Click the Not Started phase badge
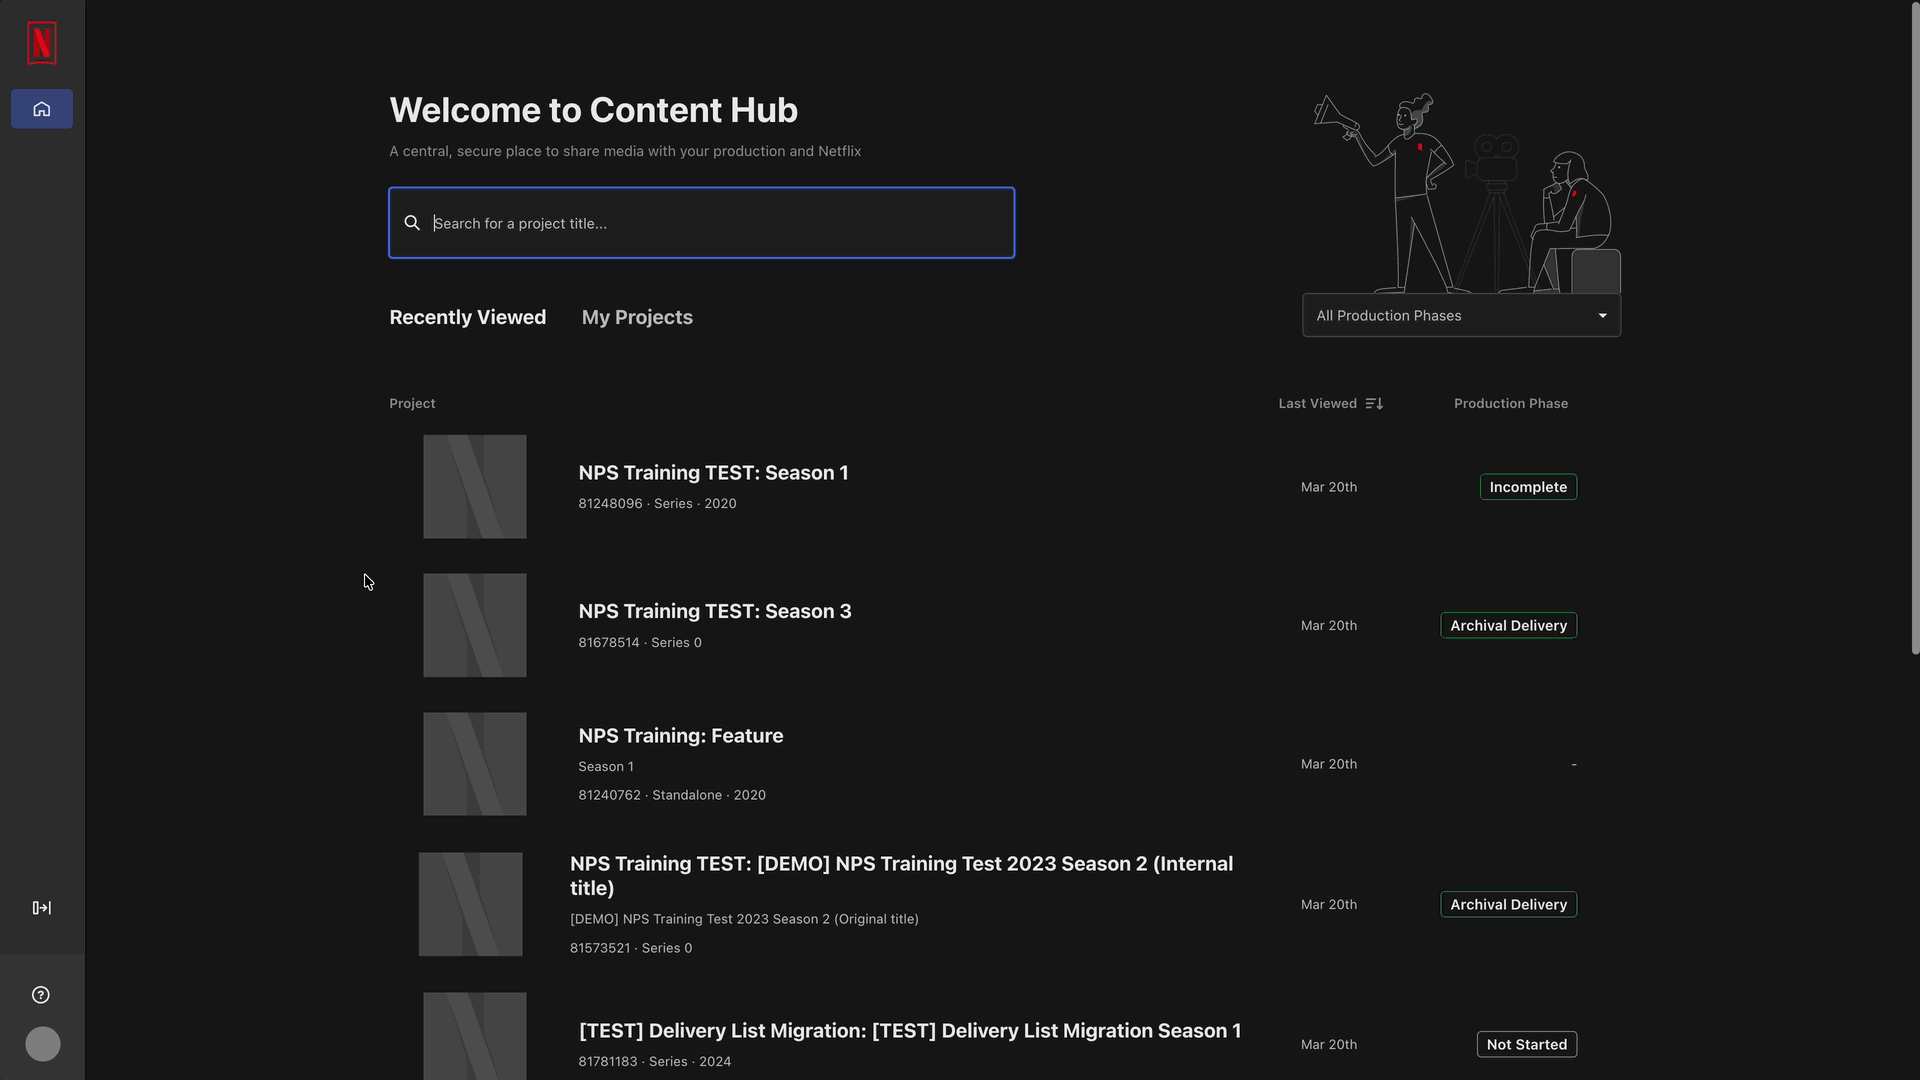Image resolution: width=1920 pixels, height=1080 pixels. [1526, 1044]
